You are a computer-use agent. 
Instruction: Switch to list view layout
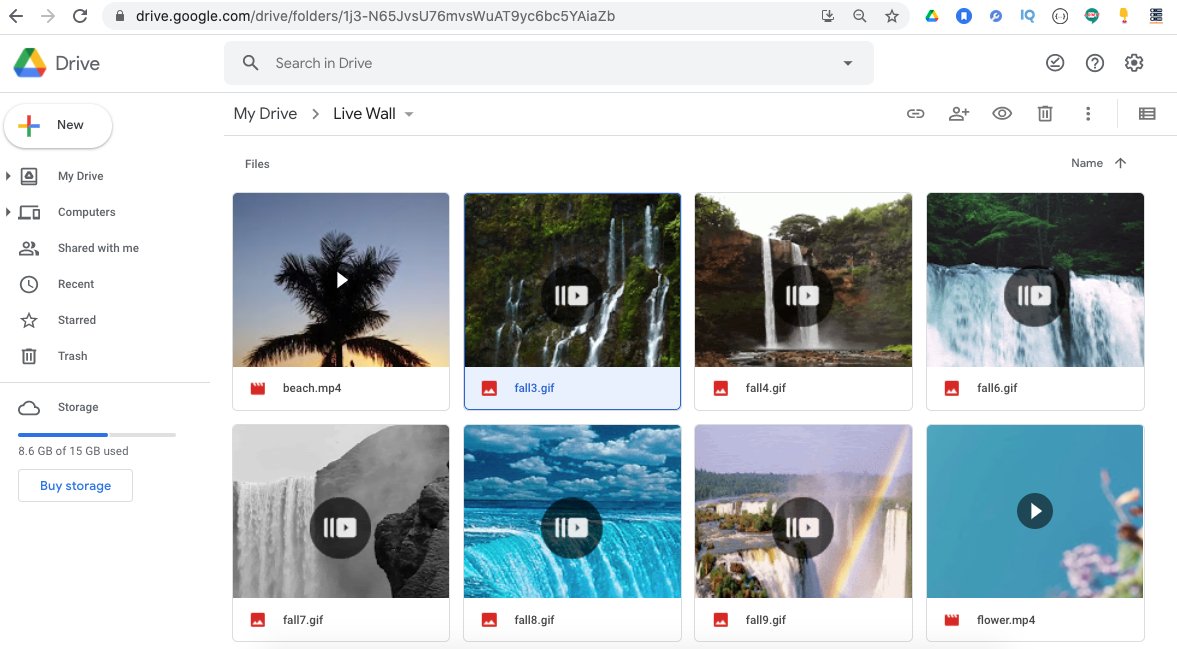pos(1147,114)
